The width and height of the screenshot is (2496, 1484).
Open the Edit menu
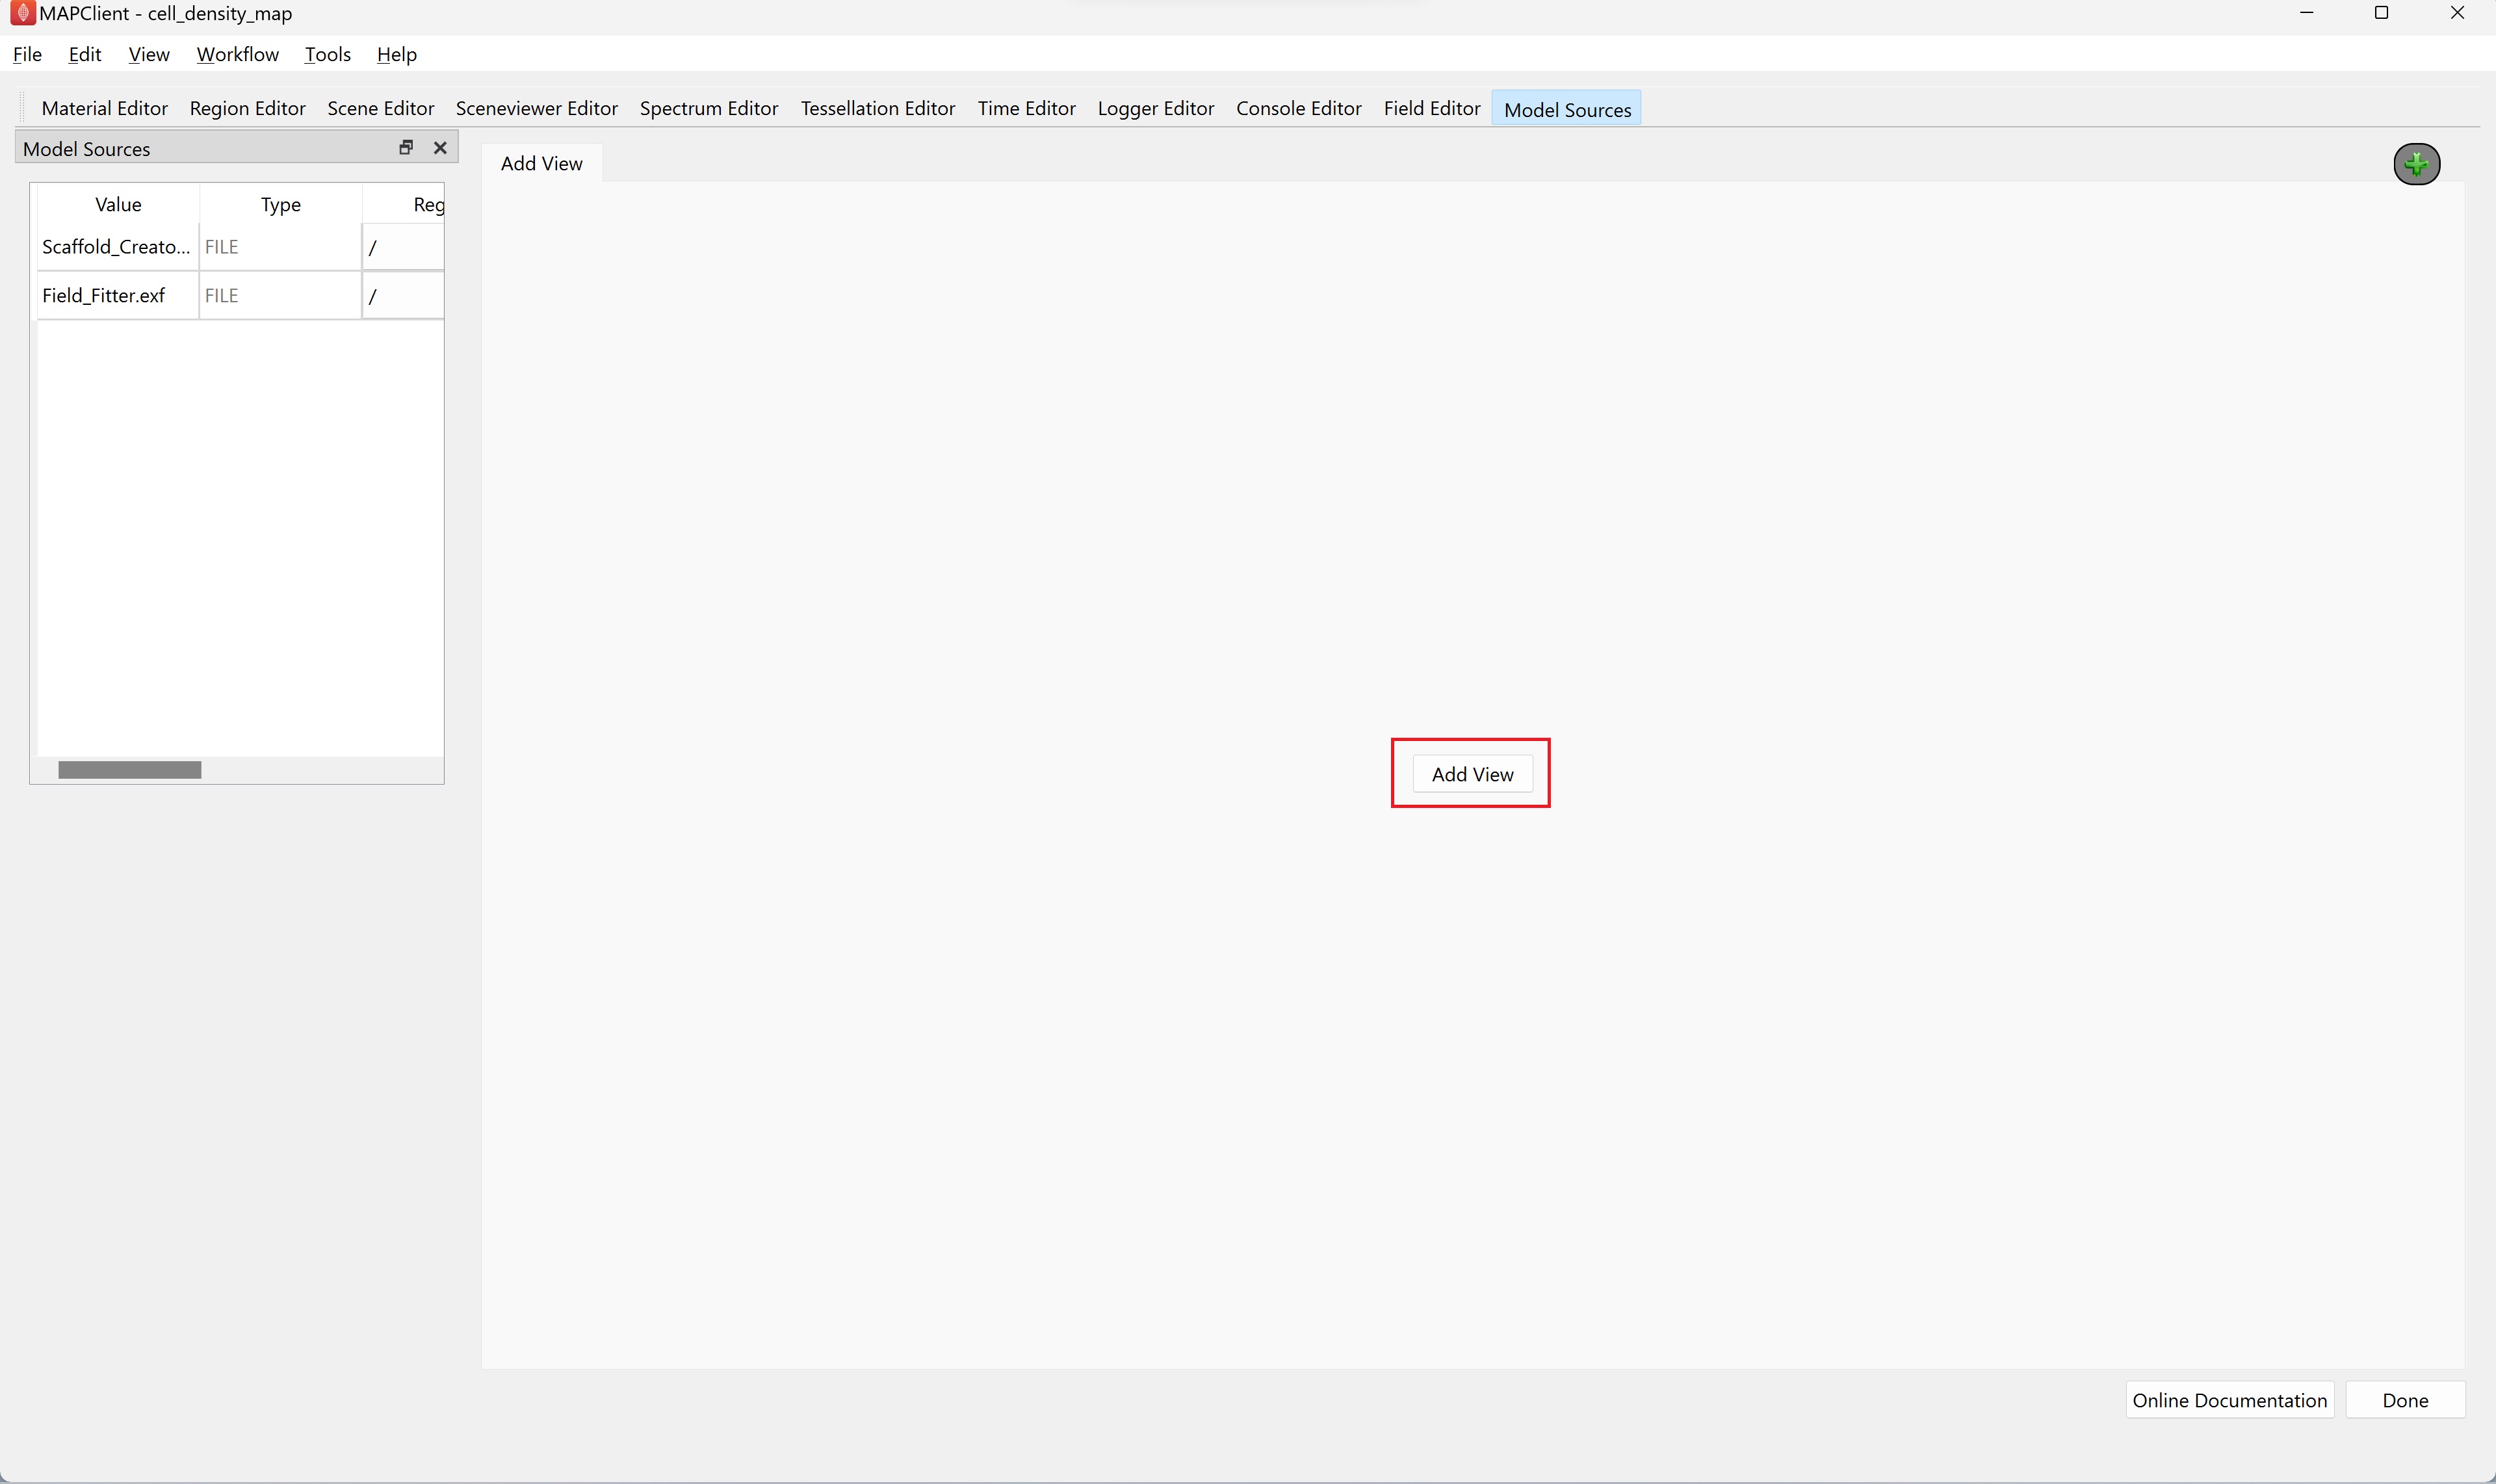pos(85,54)
